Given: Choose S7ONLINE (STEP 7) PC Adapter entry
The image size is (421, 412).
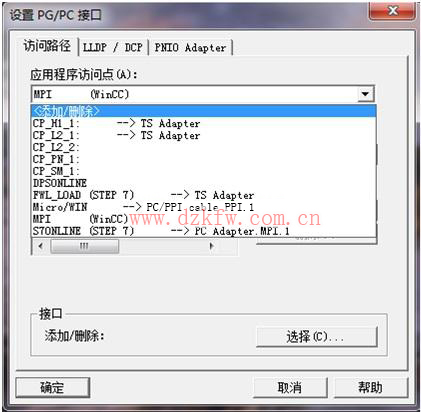Looking at the screenshot, I should (204, 231).
